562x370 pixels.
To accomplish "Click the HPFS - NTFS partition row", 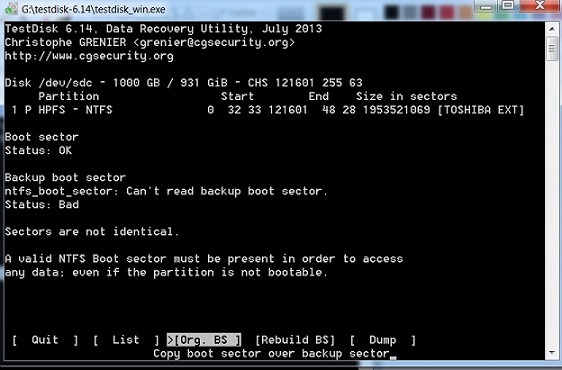I will coord(265,110).
